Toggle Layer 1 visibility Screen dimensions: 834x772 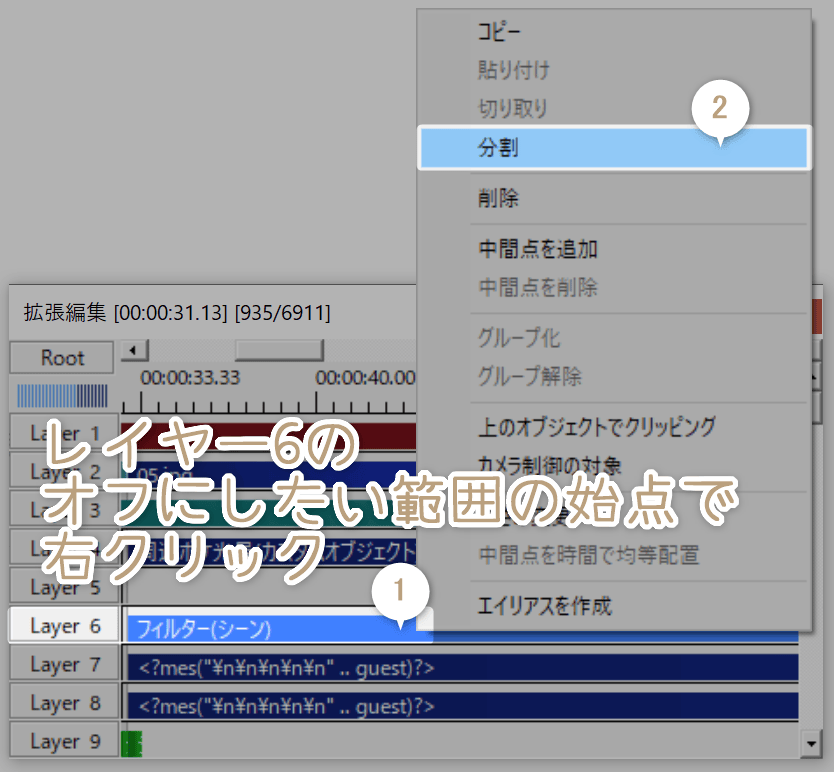[x=62, y=432]
